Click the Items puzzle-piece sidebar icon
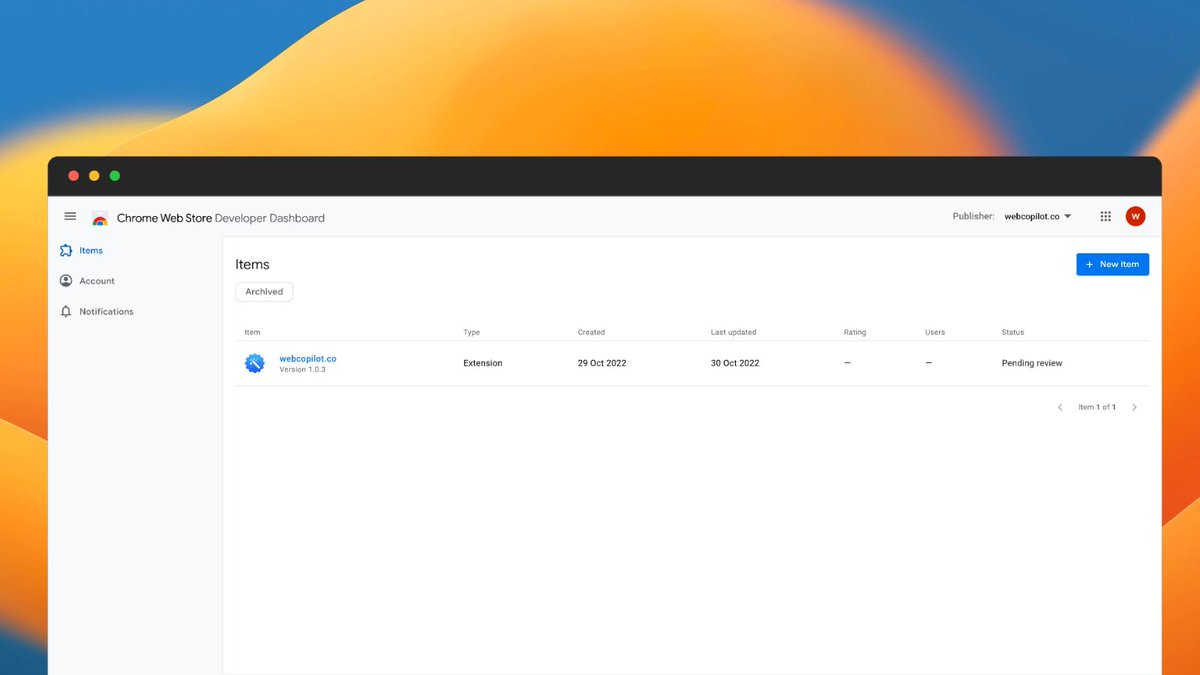 [66, 251]
